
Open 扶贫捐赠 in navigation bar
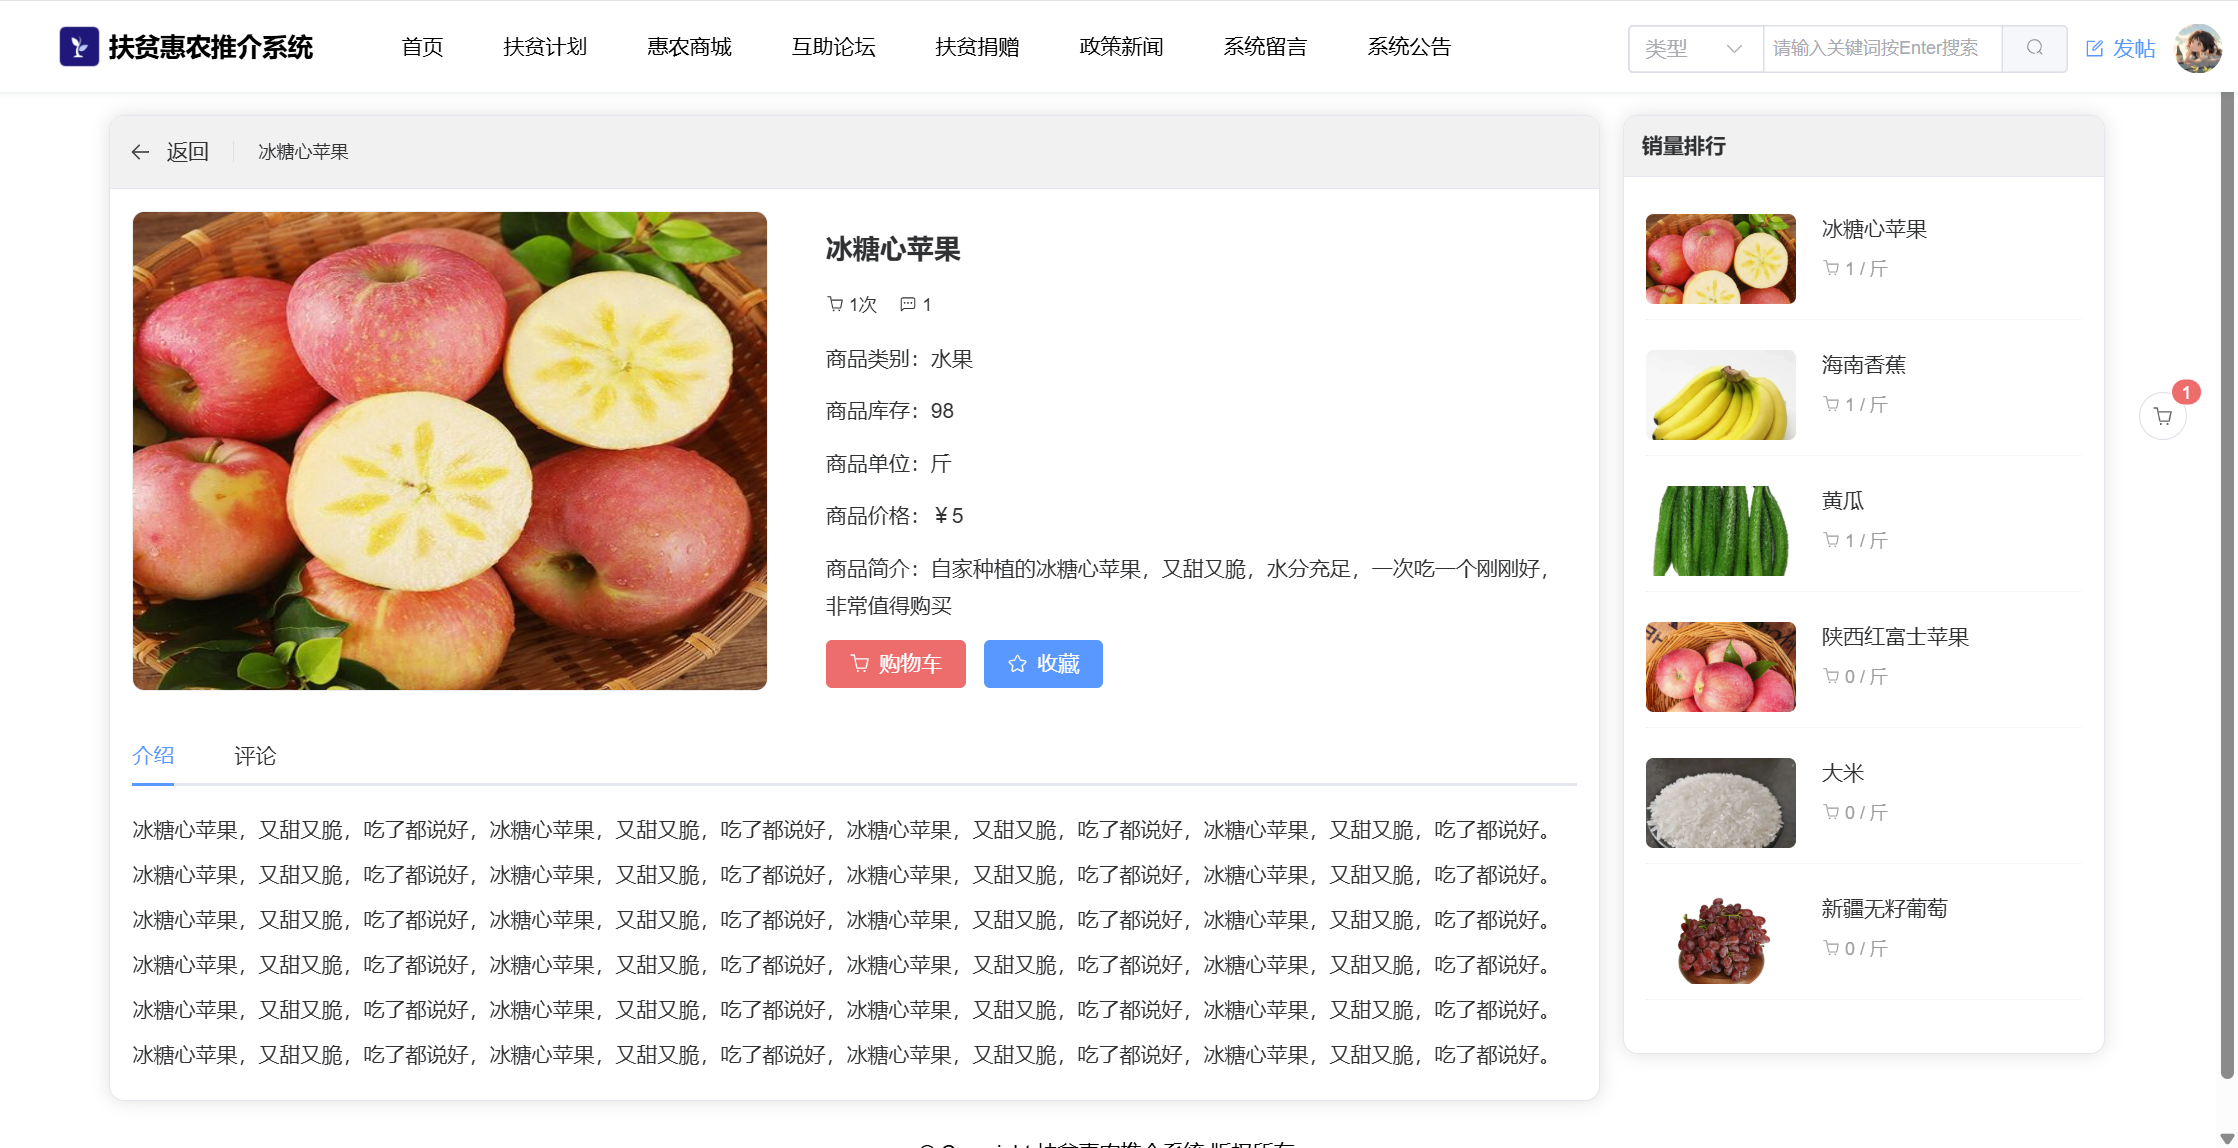(977, 47)
